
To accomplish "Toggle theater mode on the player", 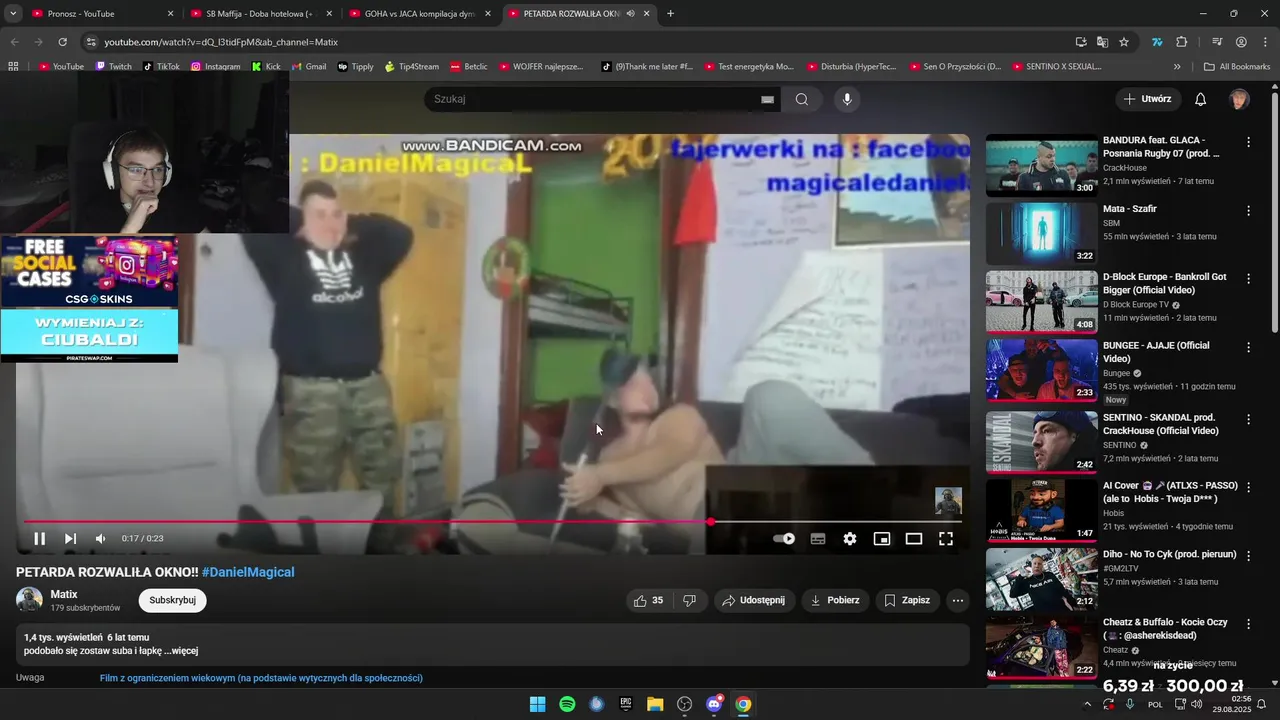I will pyautogui.click(x=914, y=538).
